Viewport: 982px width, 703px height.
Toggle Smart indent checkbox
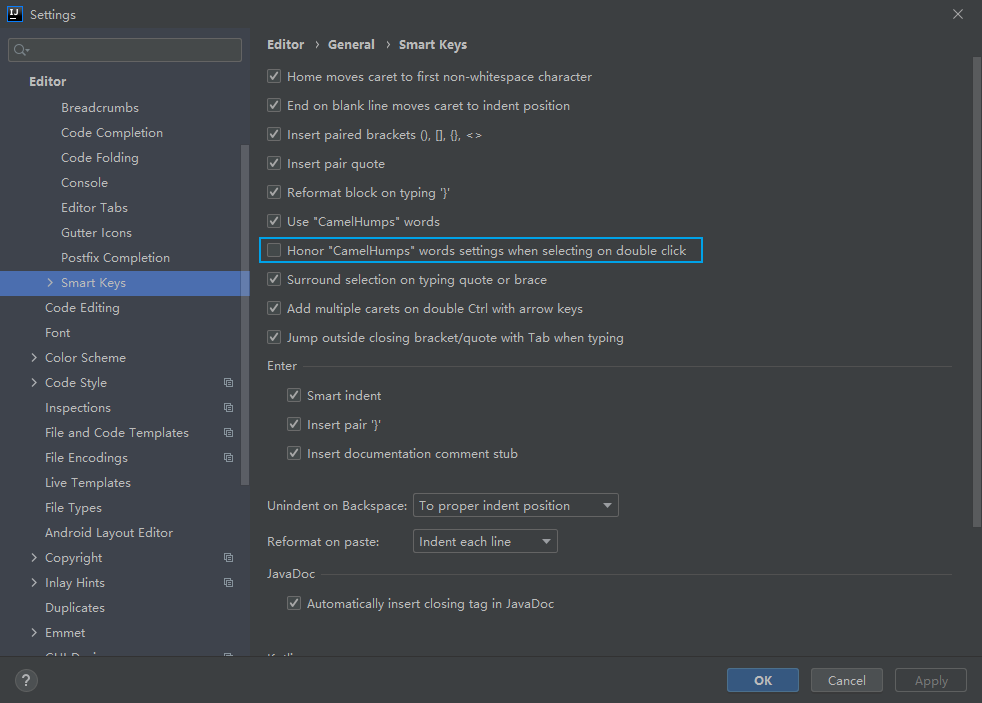click(x=294, y=396)
